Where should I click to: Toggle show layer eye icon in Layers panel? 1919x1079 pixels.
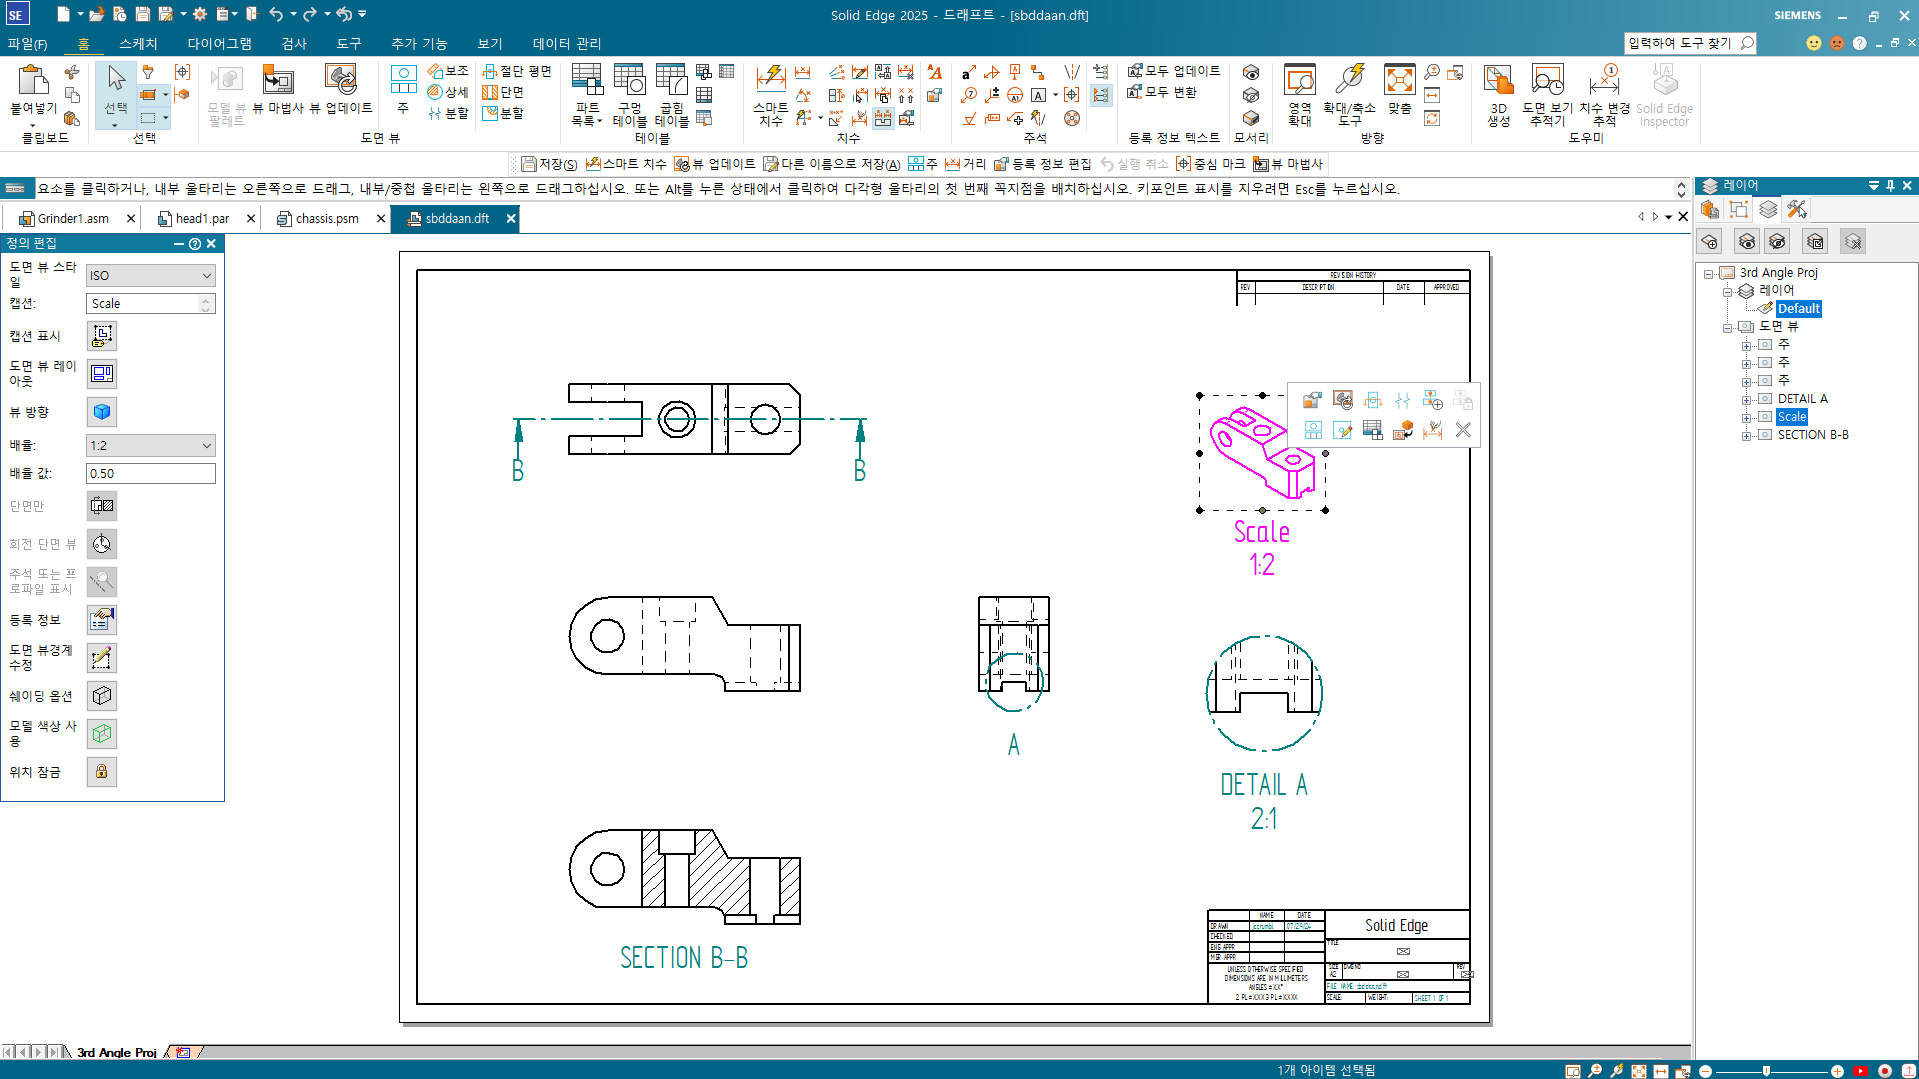(x=1747, y=241)
